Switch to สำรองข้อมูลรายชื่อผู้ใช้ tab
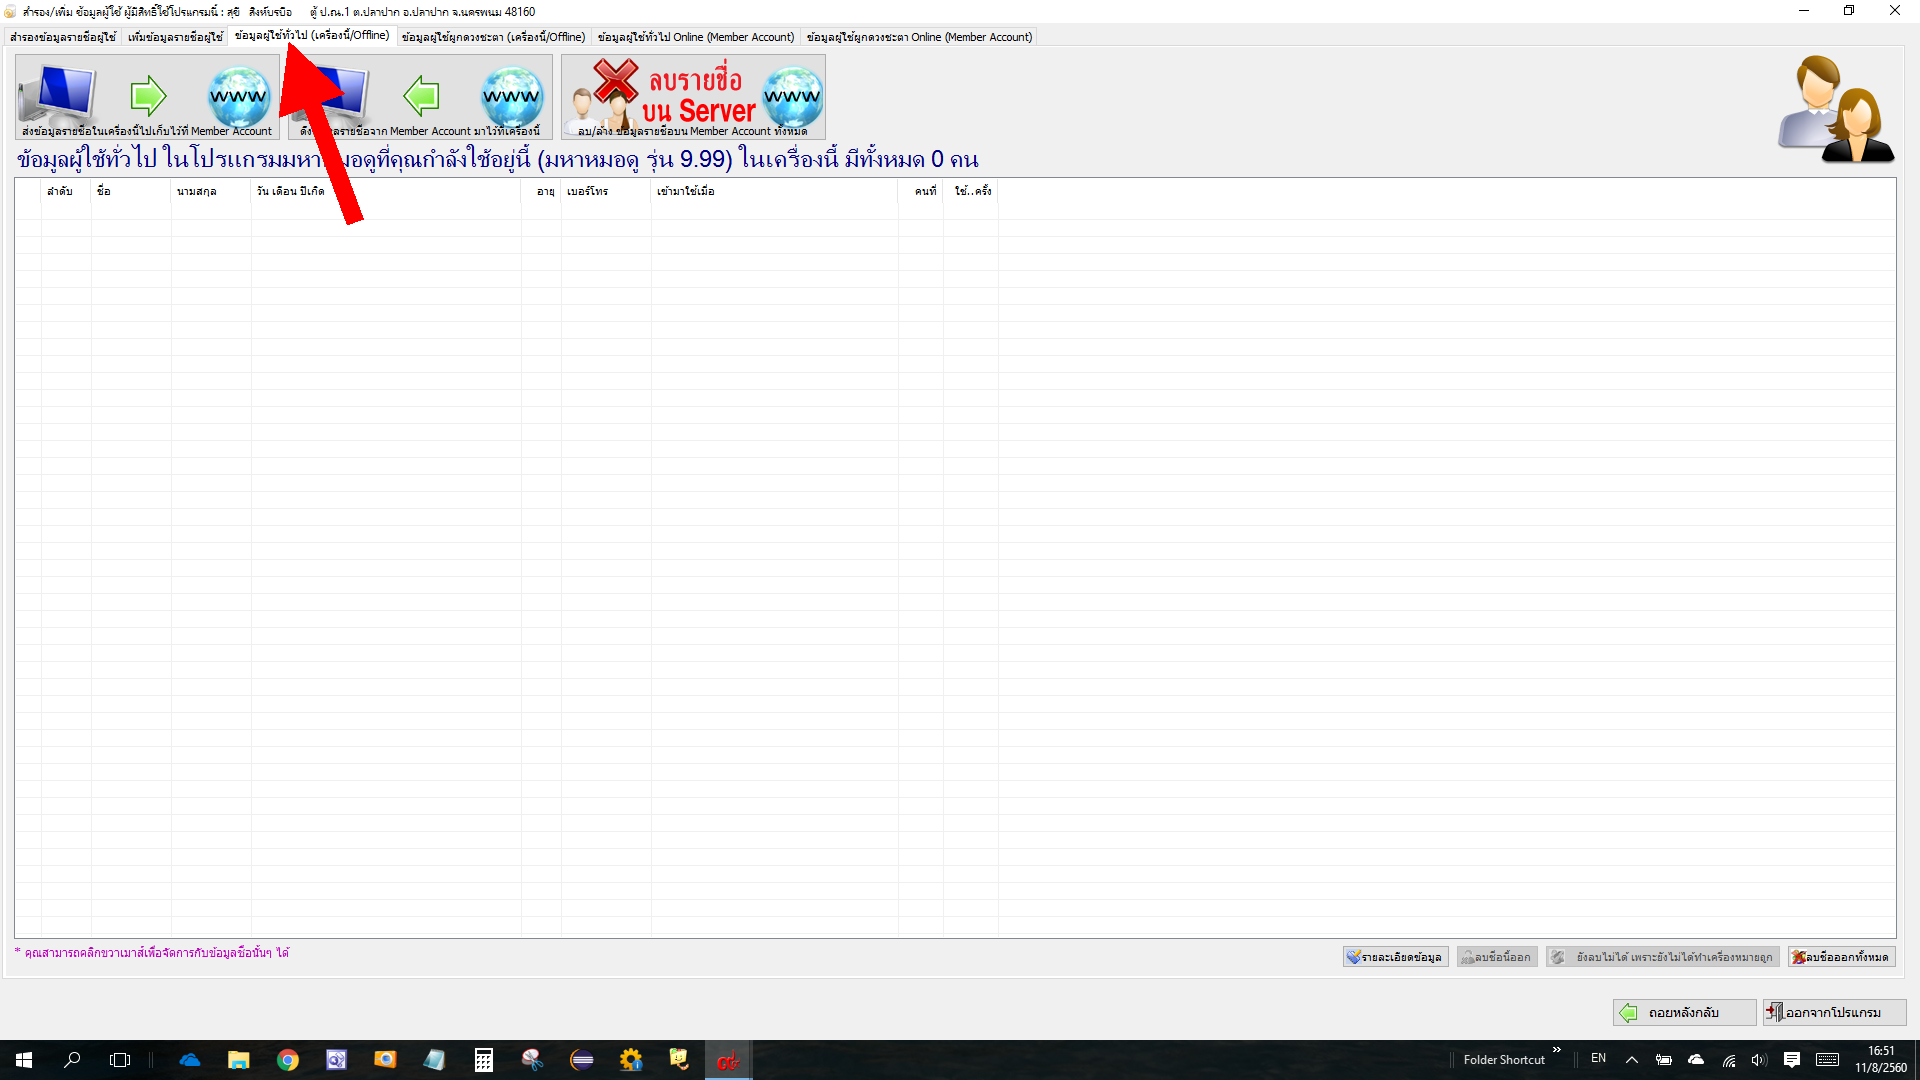 point(62,37)
